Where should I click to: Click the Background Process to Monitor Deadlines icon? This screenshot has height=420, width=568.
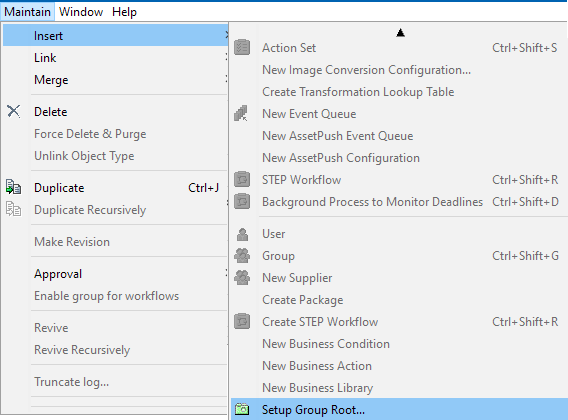click(x=242, y=201)
